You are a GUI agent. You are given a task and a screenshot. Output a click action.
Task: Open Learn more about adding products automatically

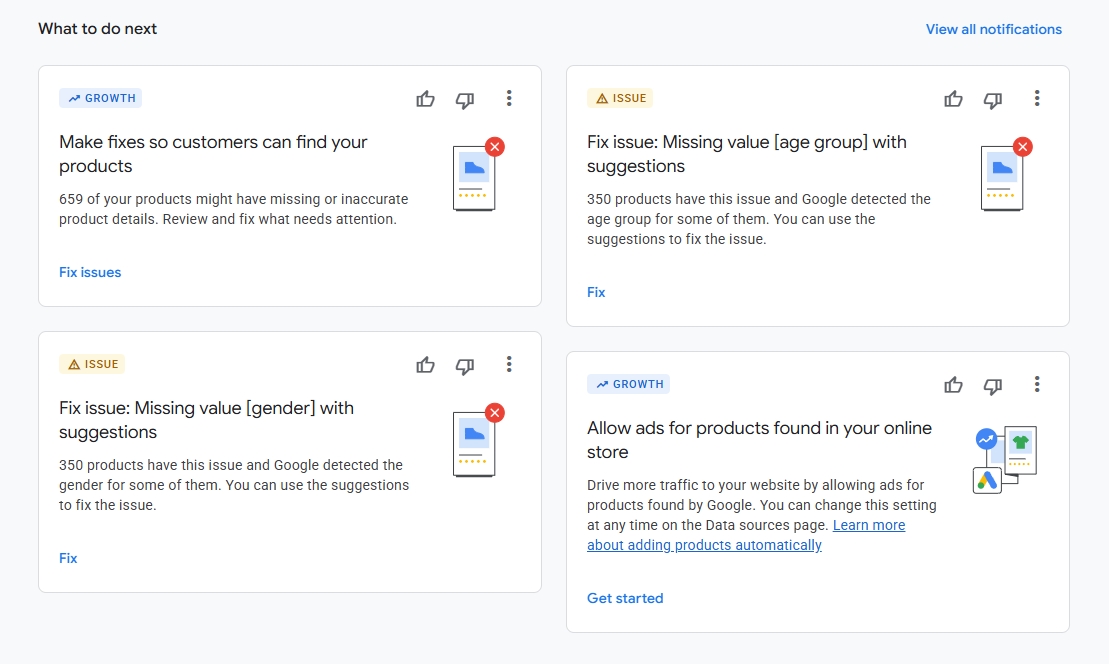click(747, 534)
